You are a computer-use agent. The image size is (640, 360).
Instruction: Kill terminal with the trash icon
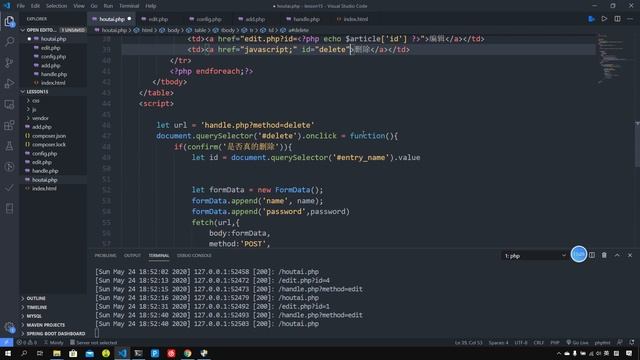coord(604,255)
